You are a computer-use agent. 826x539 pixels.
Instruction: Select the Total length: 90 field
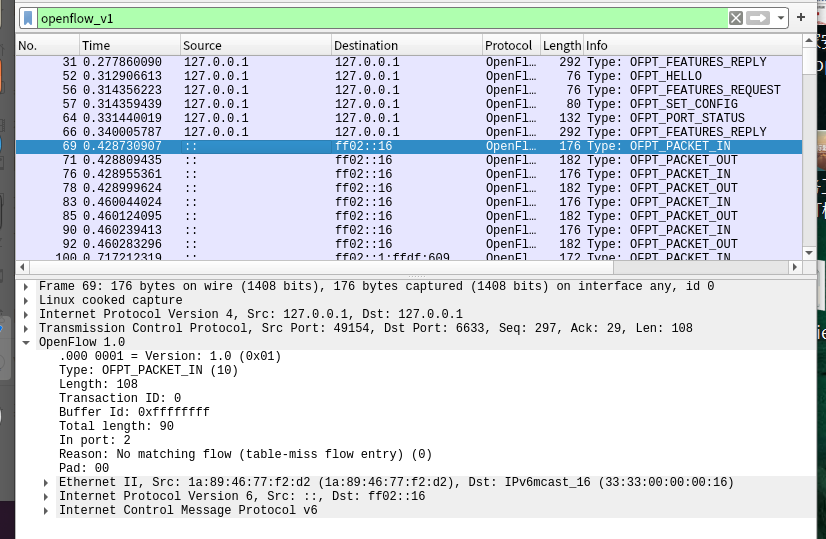[116, 426]
